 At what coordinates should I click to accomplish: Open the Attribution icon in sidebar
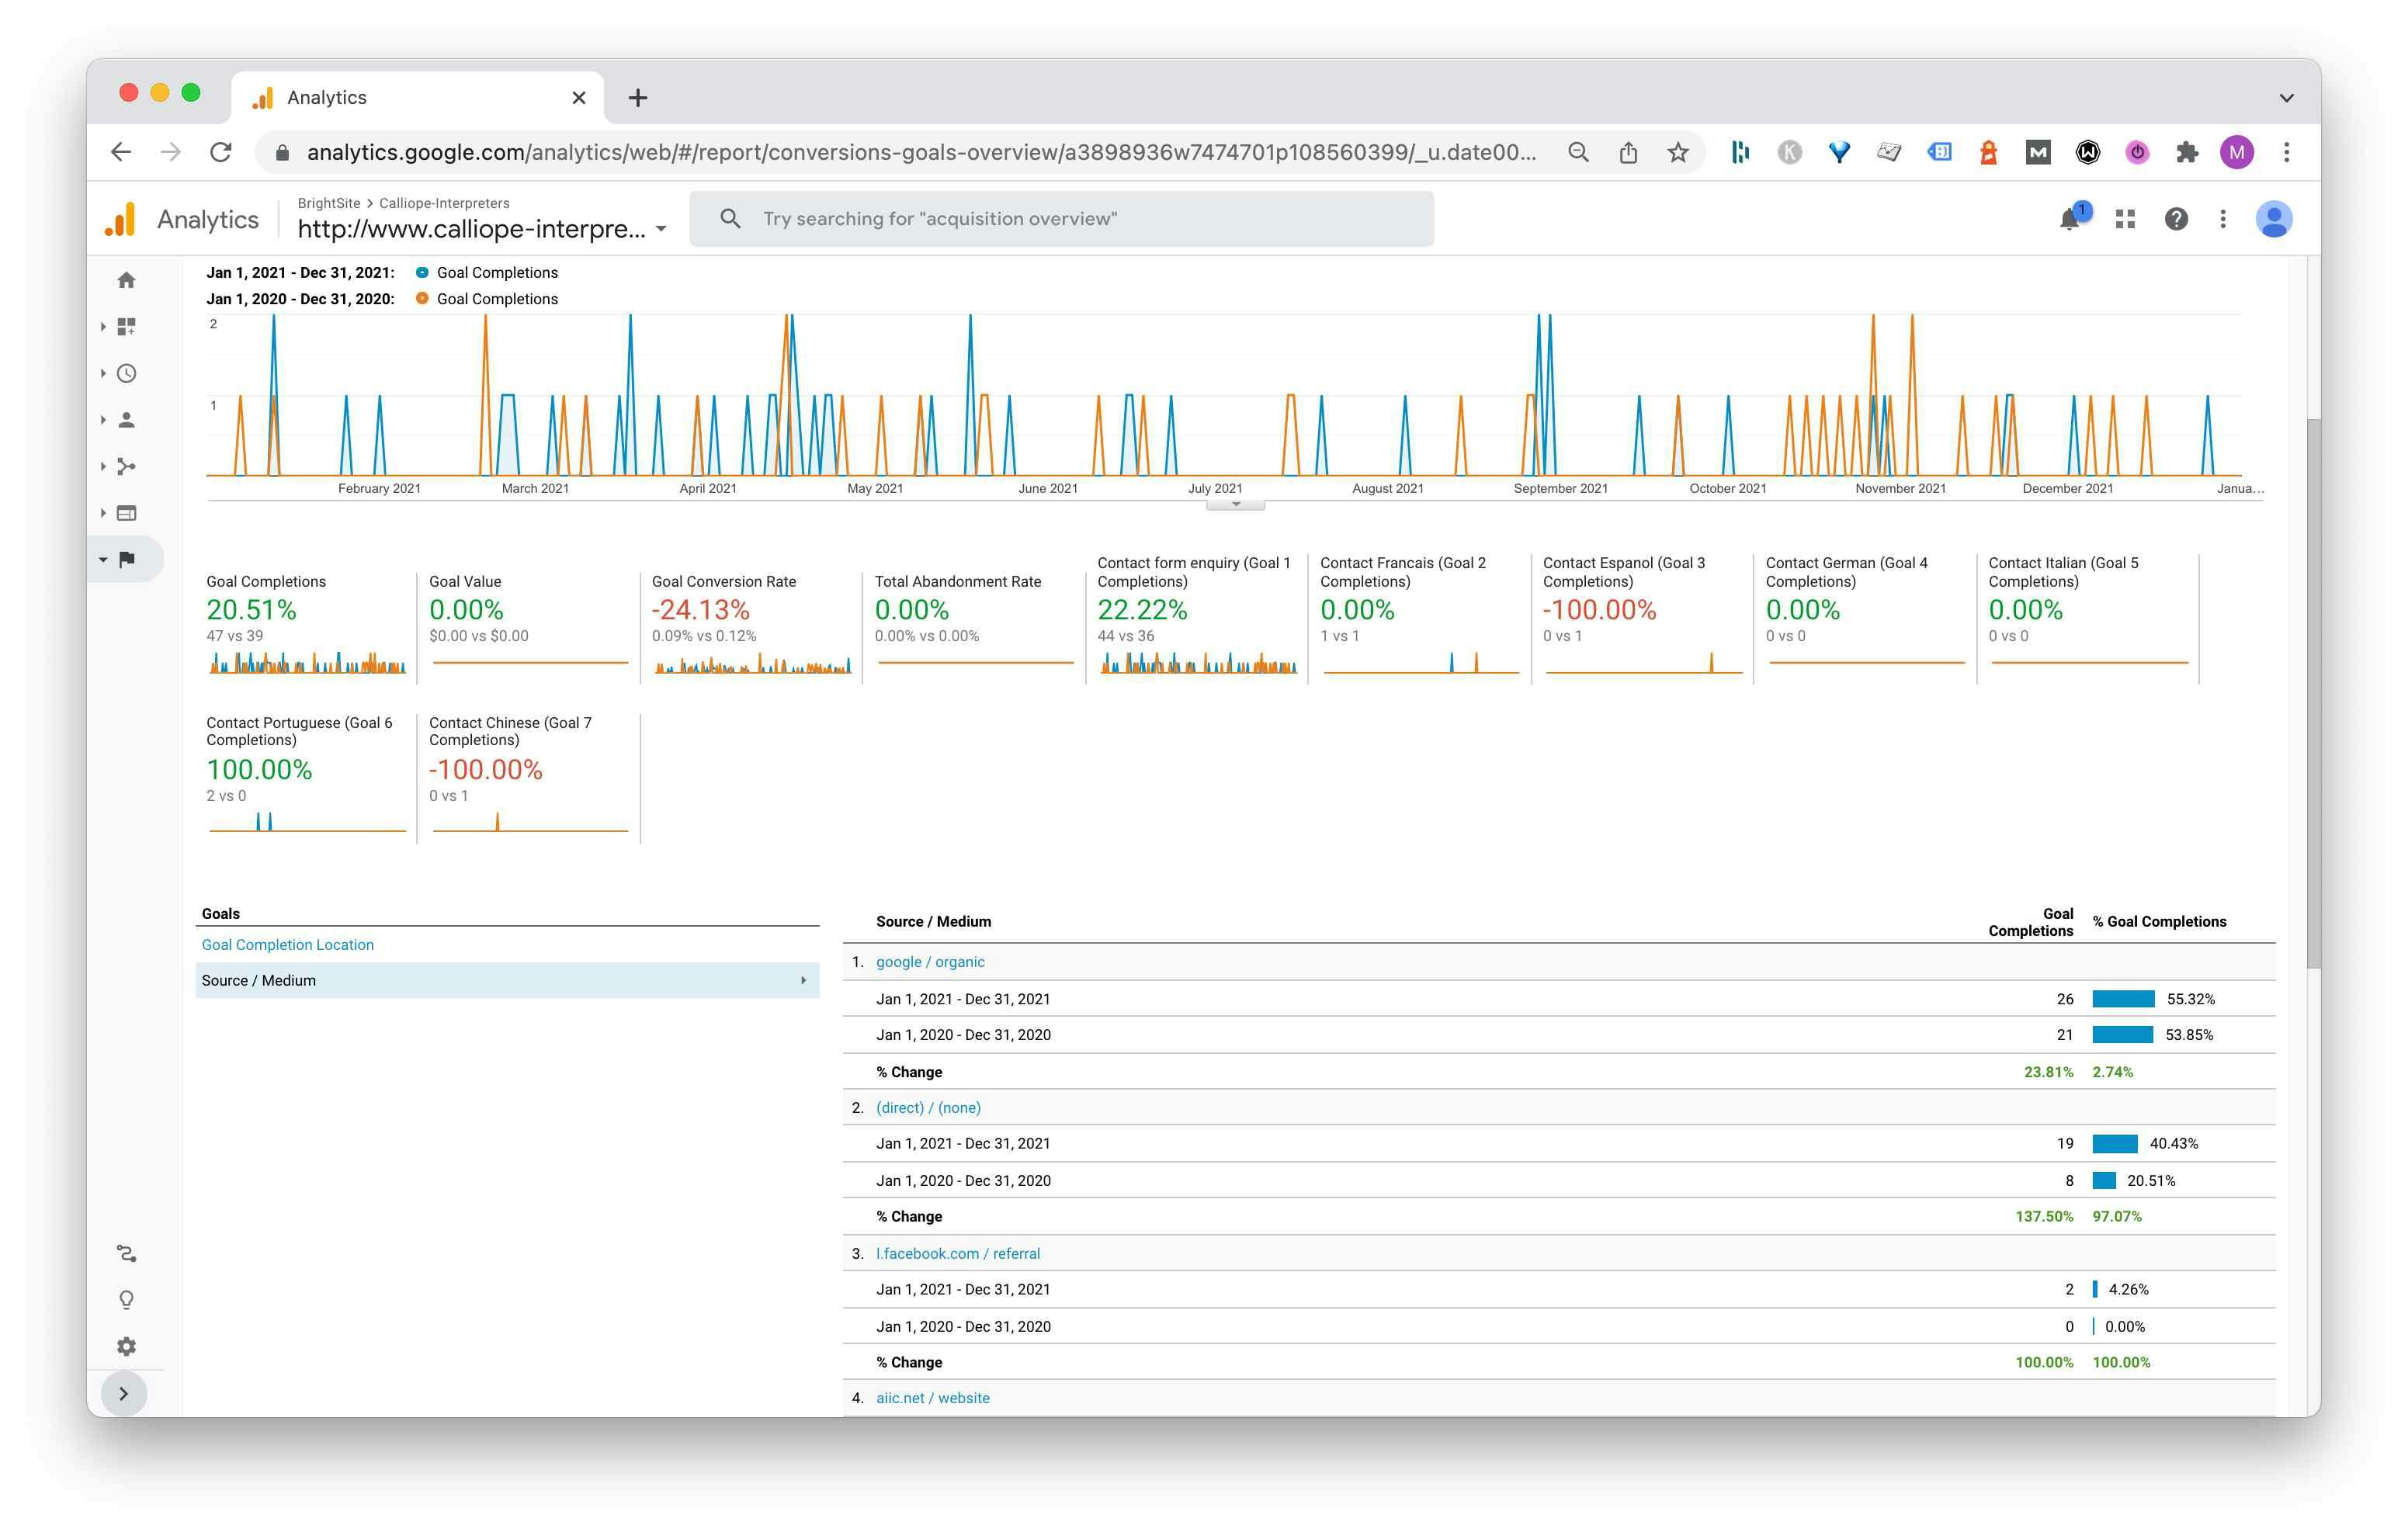tap(126, 1254)
